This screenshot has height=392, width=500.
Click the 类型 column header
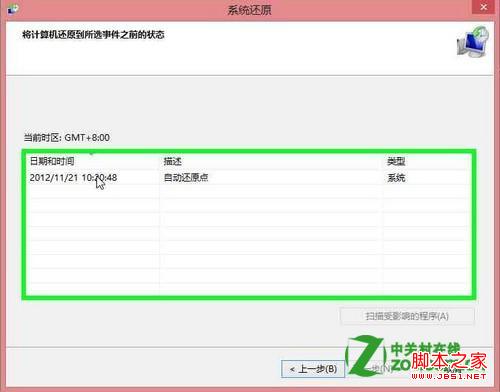[427, 162]
